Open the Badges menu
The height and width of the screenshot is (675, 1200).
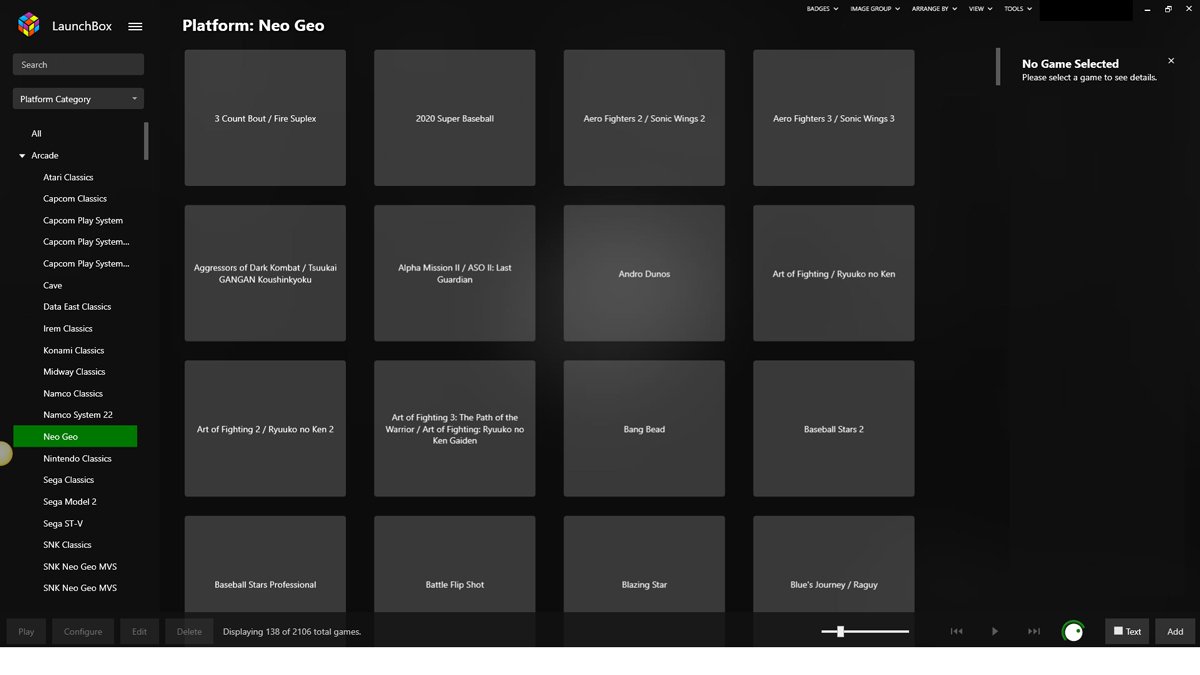click(822, 9)
